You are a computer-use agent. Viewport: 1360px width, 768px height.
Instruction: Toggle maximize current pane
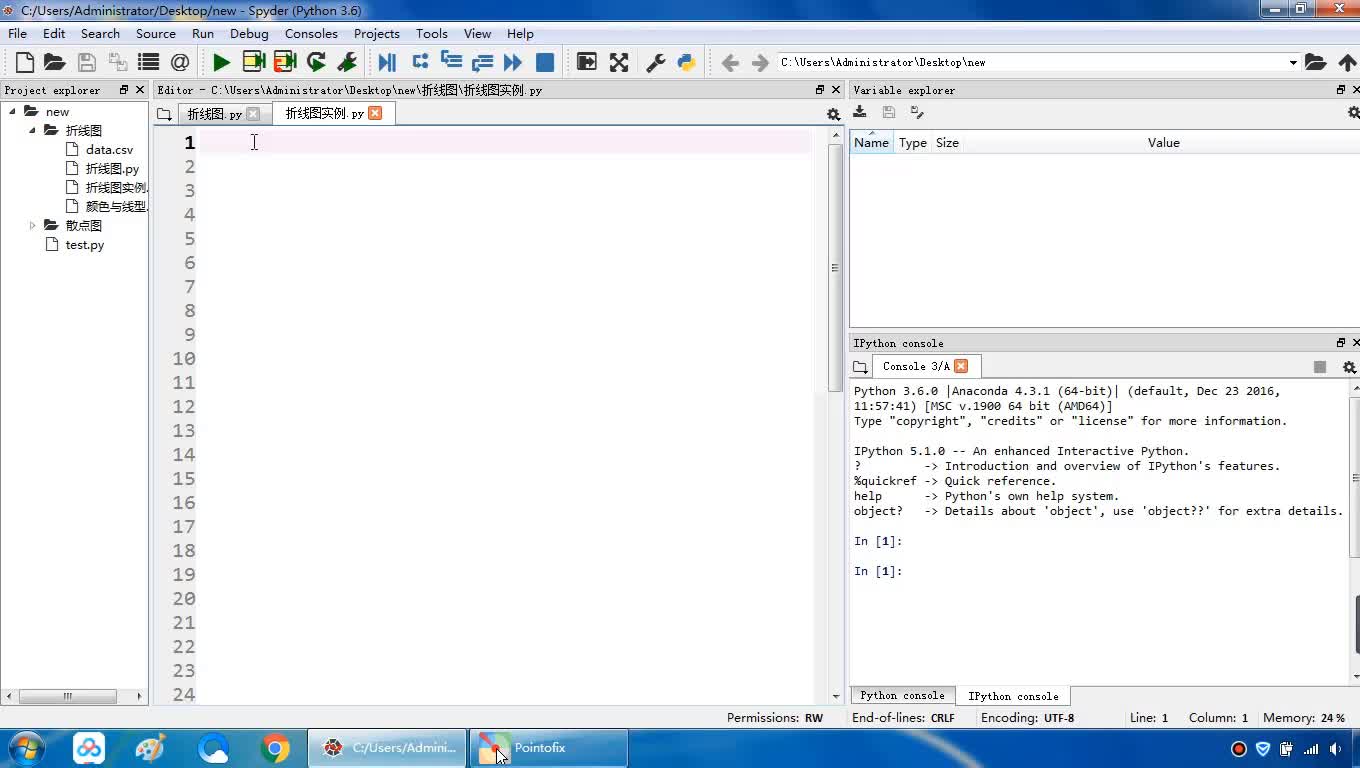click(587, 62)
